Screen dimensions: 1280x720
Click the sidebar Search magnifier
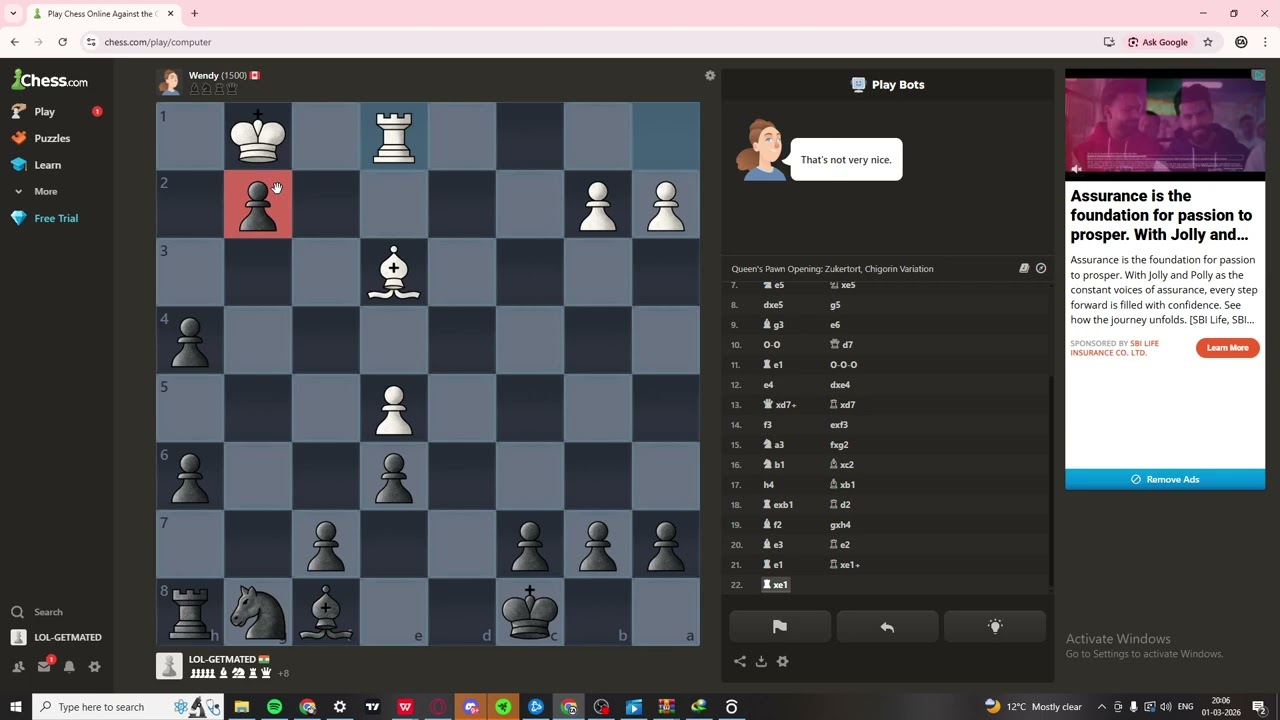coord(18,612)
